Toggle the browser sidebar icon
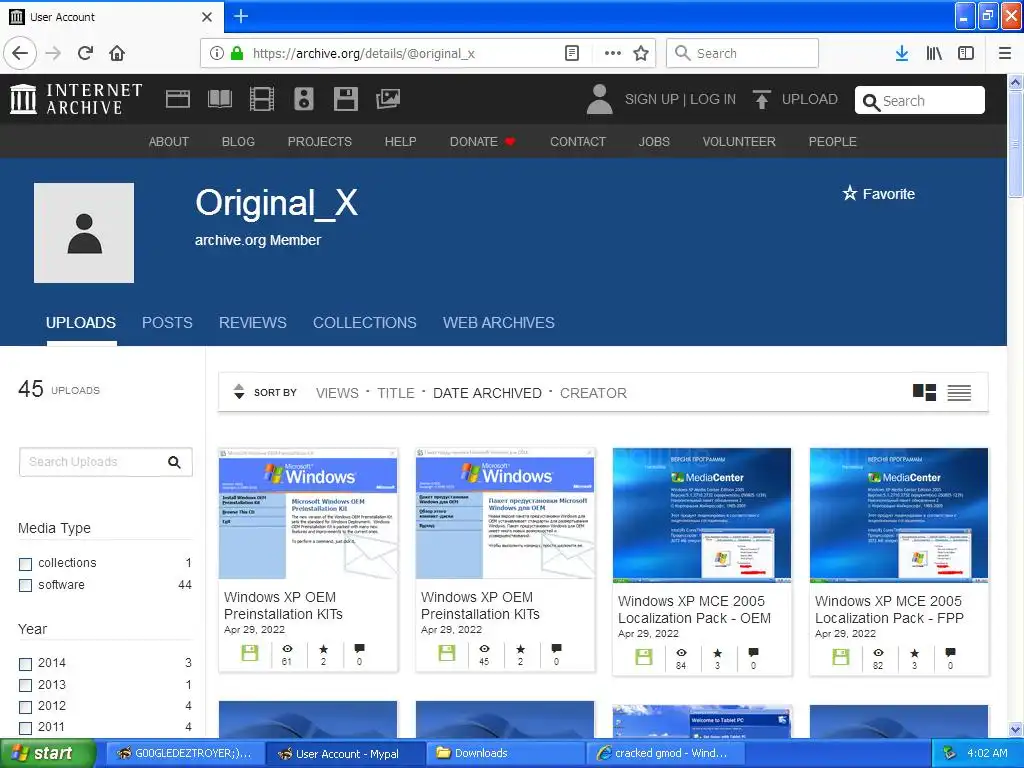Viewport: 1024px width, 768px height. click(x=966, y=53)
